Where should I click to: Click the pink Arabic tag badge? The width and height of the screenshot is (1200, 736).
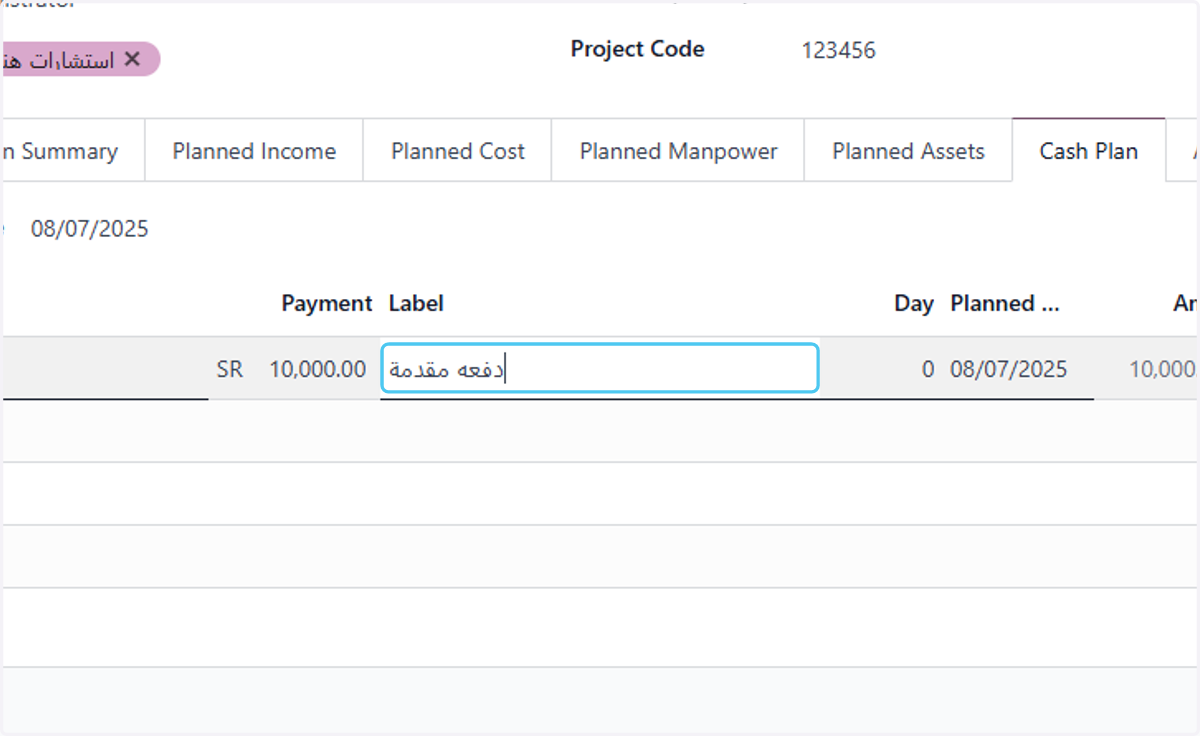coord(80,59)
